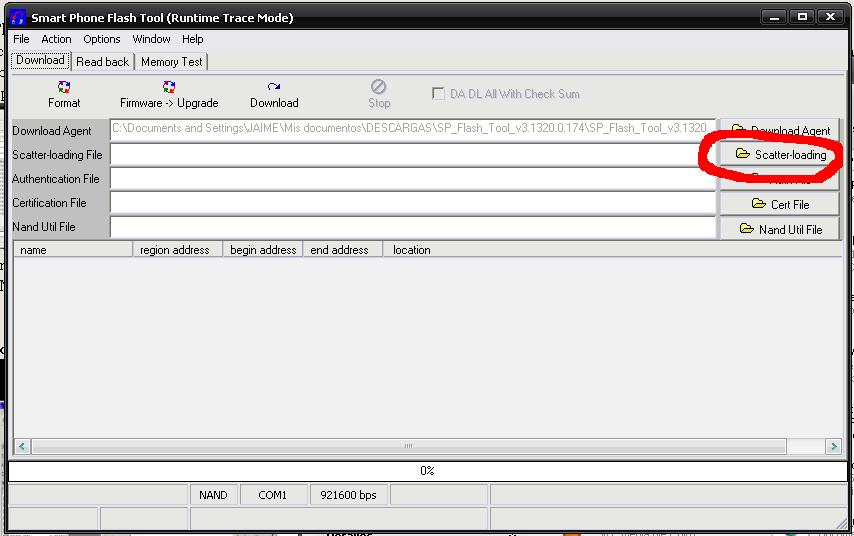Open the Window menu

[x=151, y=39]
